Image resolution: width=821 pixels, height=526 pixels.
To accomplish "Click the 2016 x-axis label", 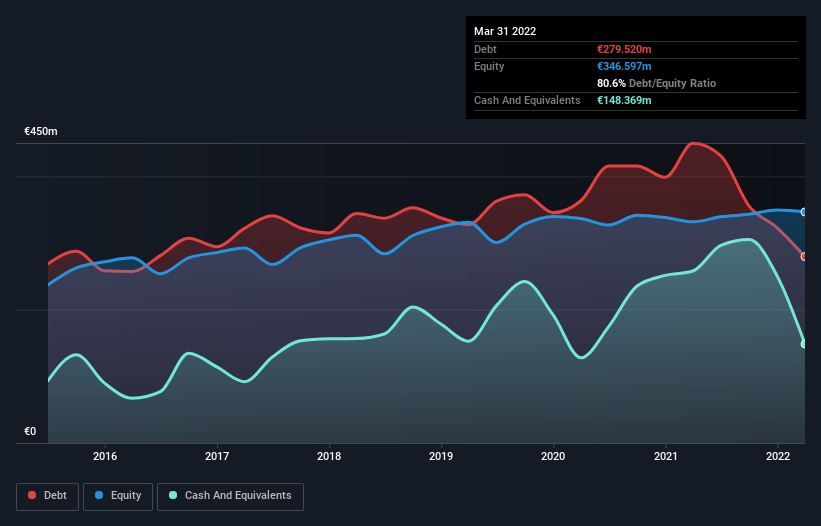I will pyautogui.click(x=105, y=456).
